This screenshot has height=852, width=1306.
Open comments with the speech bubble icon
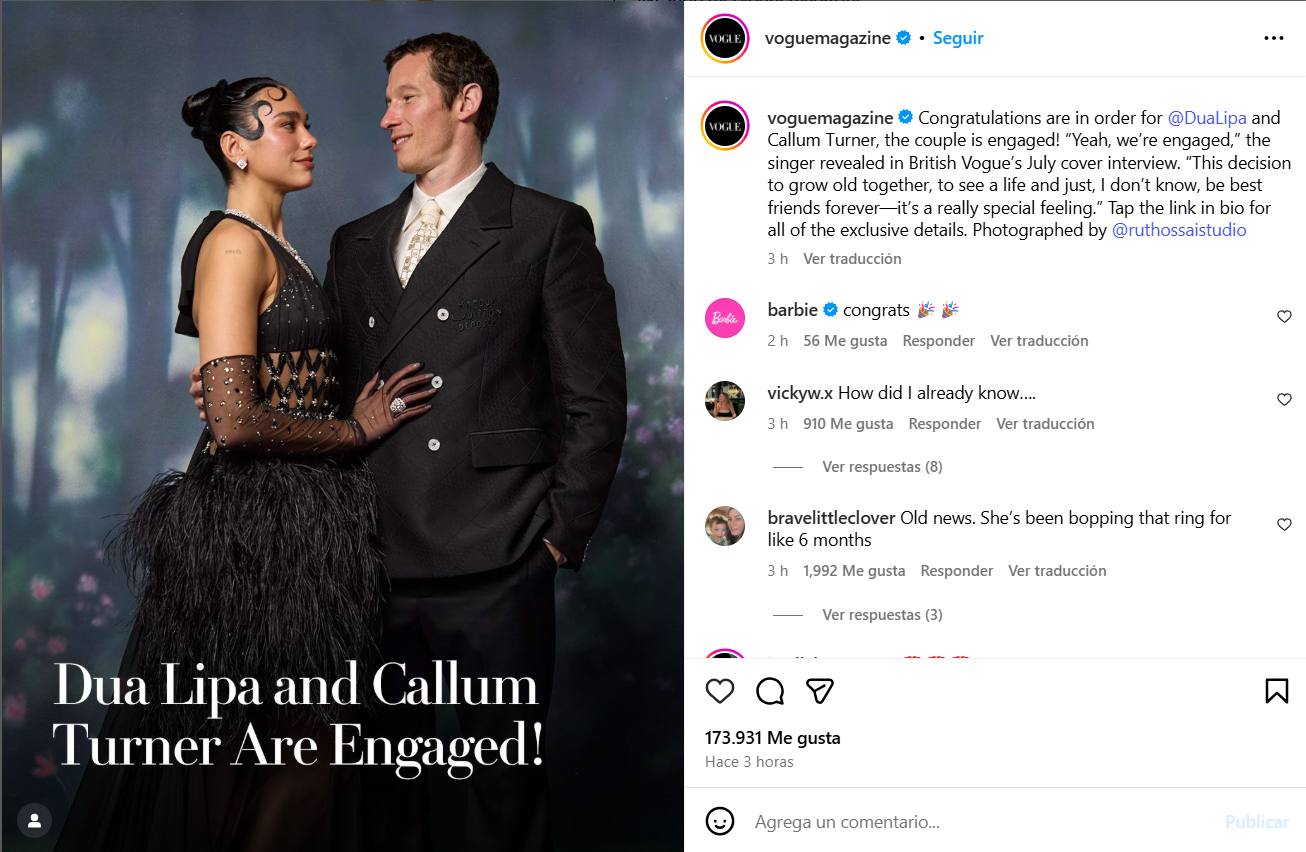(770, 691)
